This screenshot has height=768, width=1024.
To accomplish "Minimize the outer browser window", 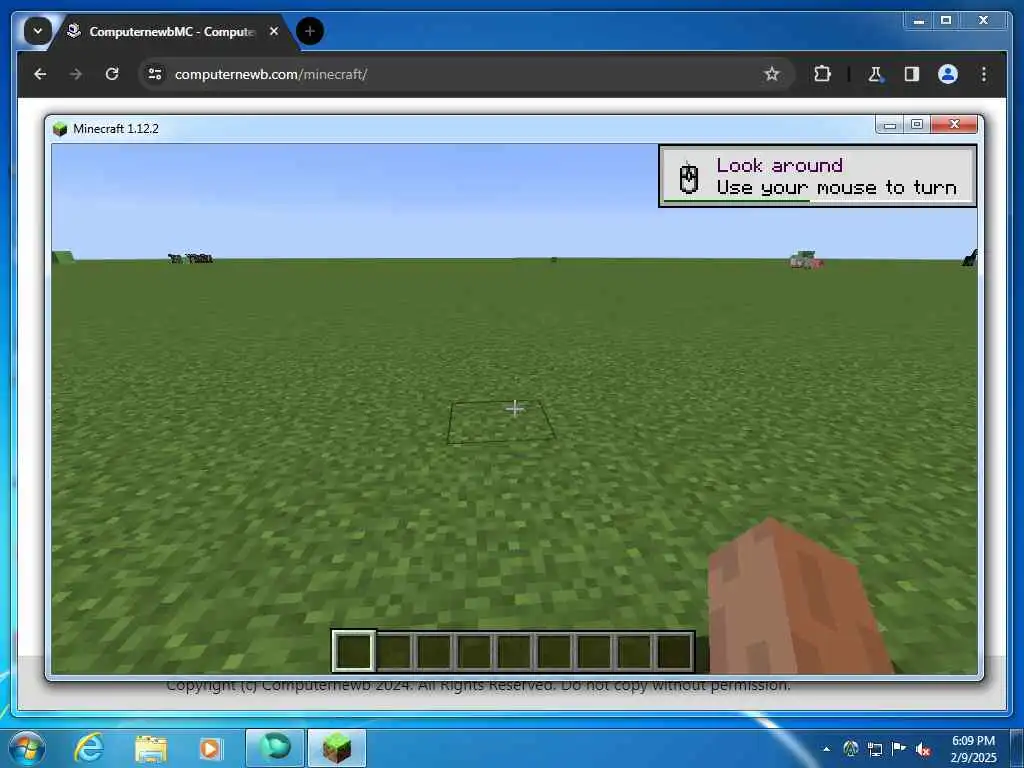I will [x=919, y=21].
